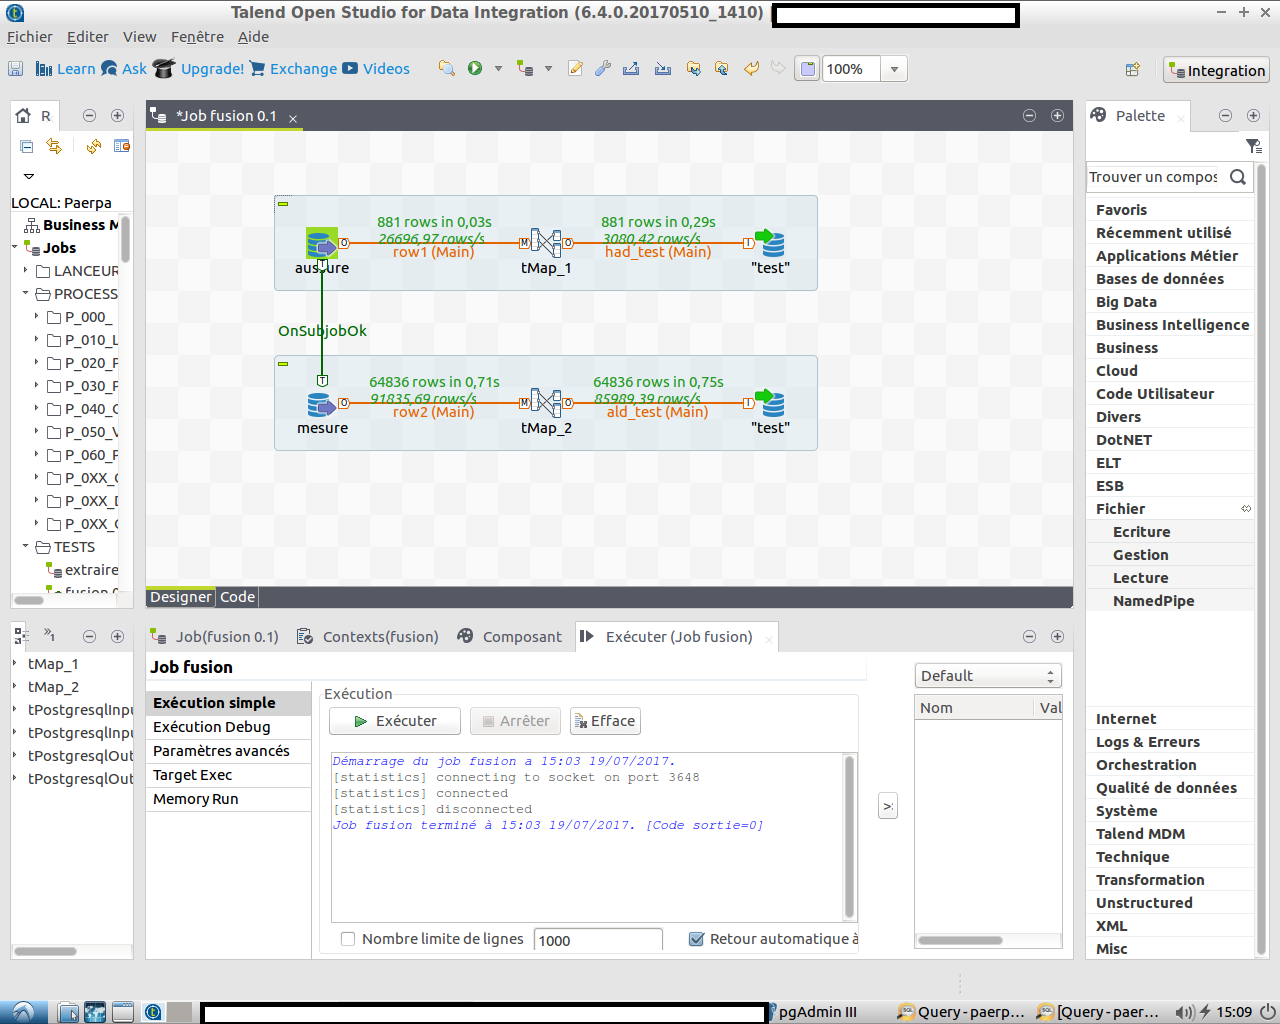Open the dropdown arrow next to create job

coord(548,69)
